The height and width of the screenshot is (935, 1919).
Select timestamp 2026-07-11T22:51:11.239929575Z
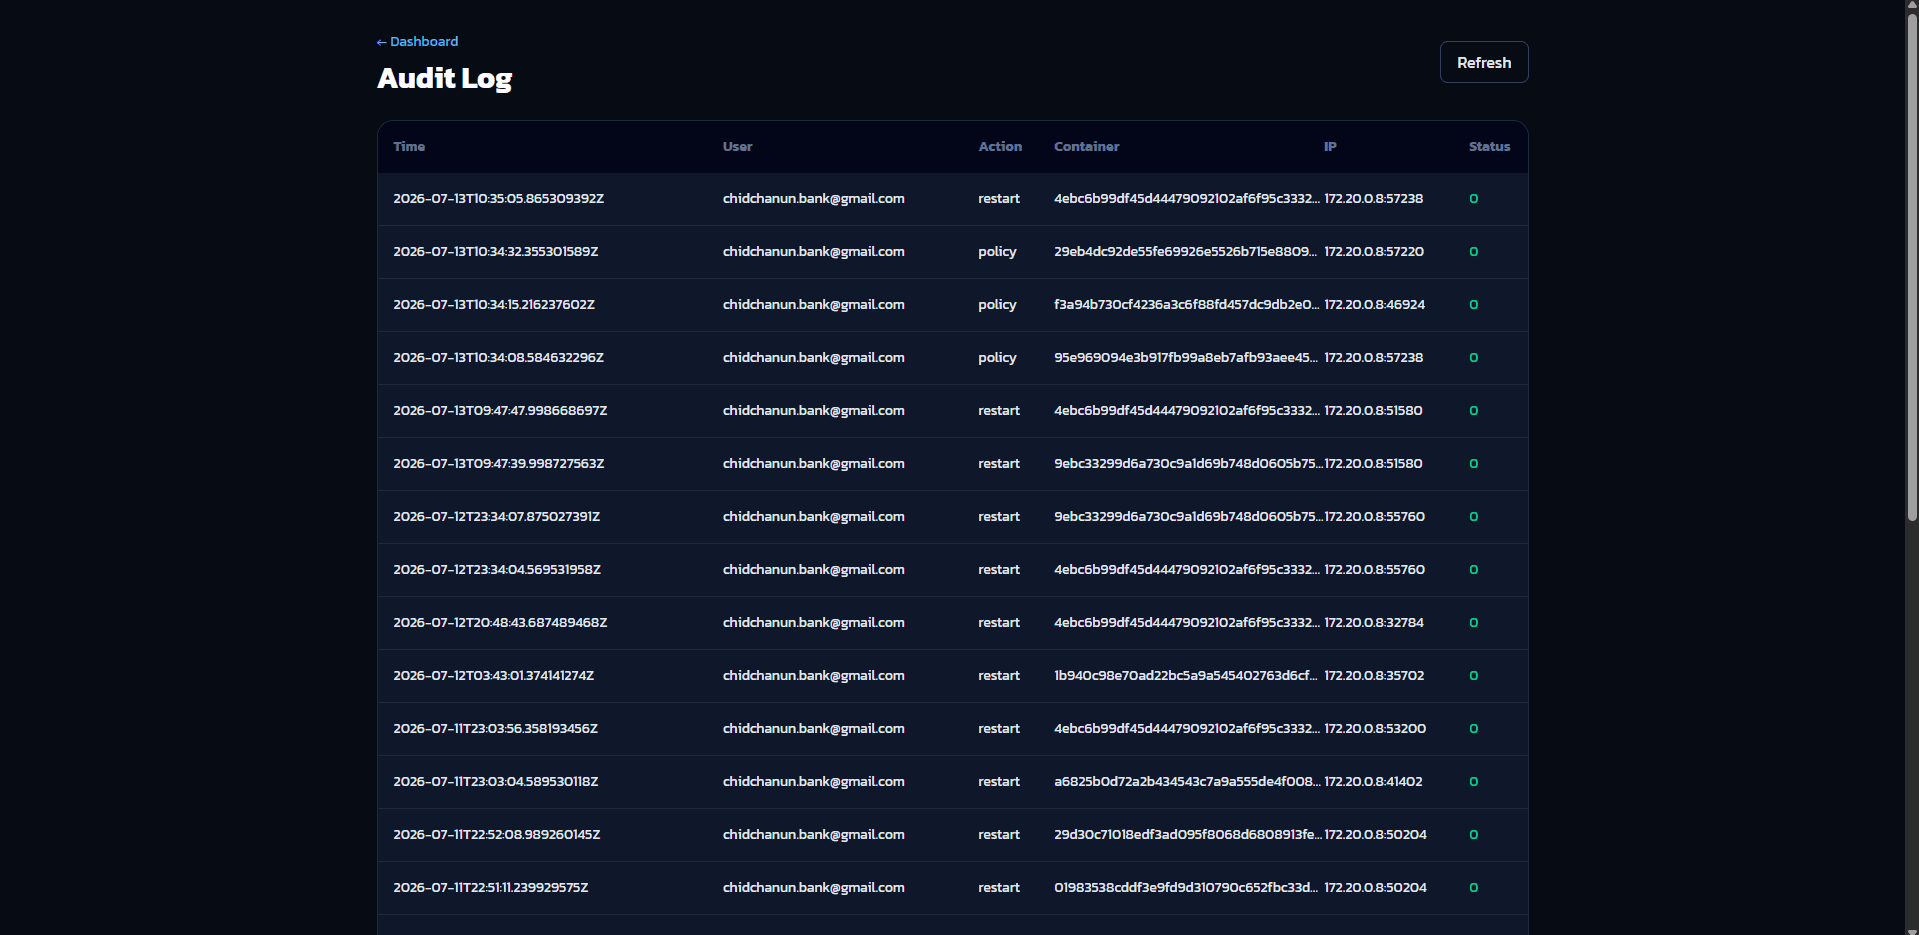coord(490,888)
